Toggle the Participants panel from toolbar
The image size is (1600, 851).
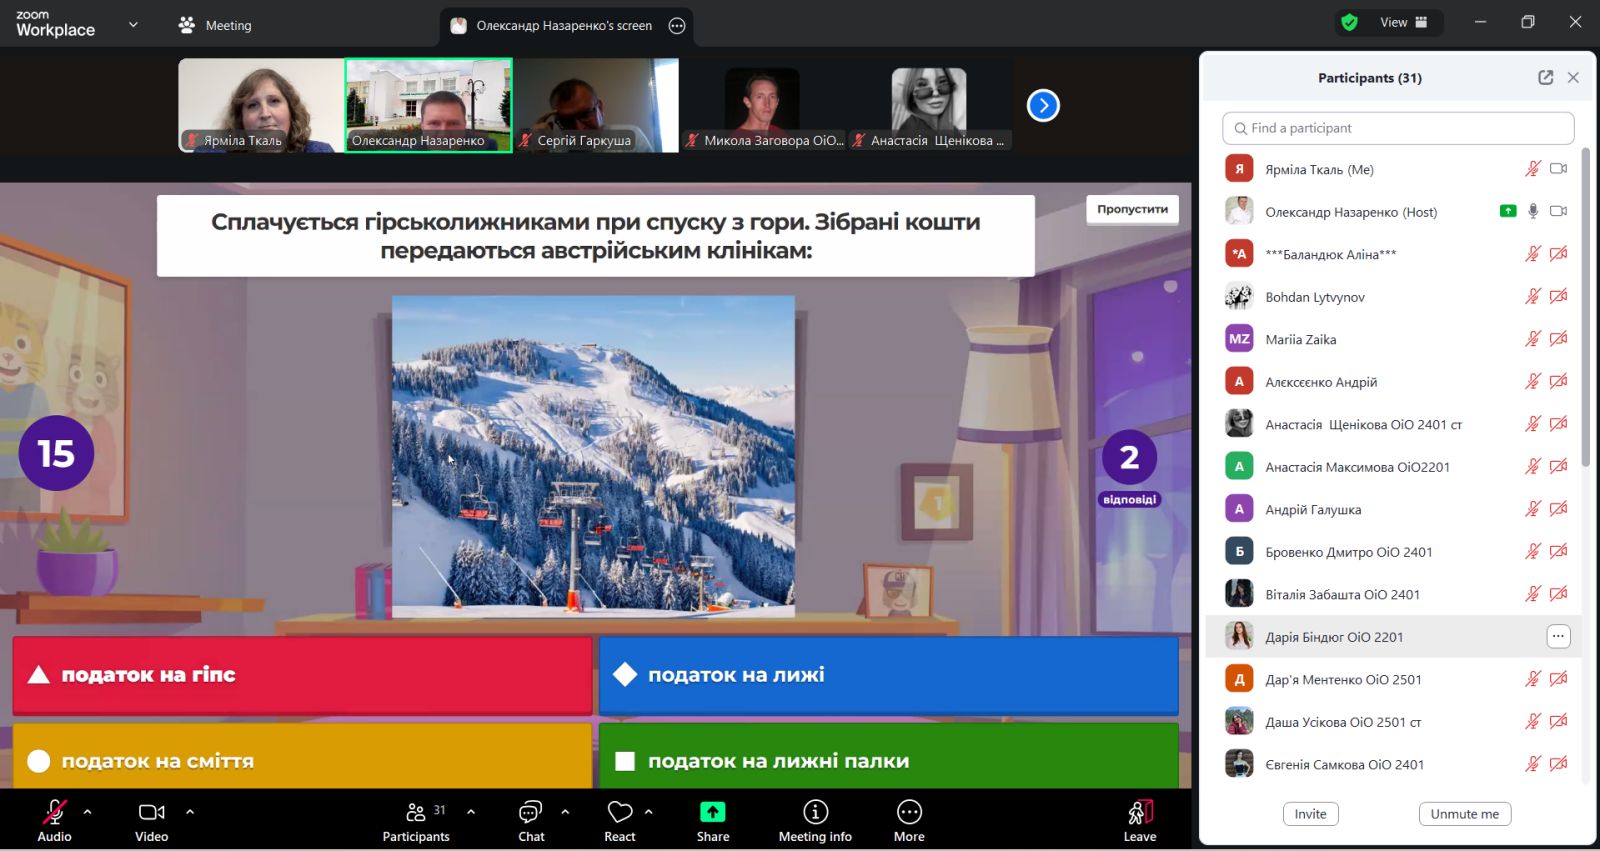click(416, 812)
